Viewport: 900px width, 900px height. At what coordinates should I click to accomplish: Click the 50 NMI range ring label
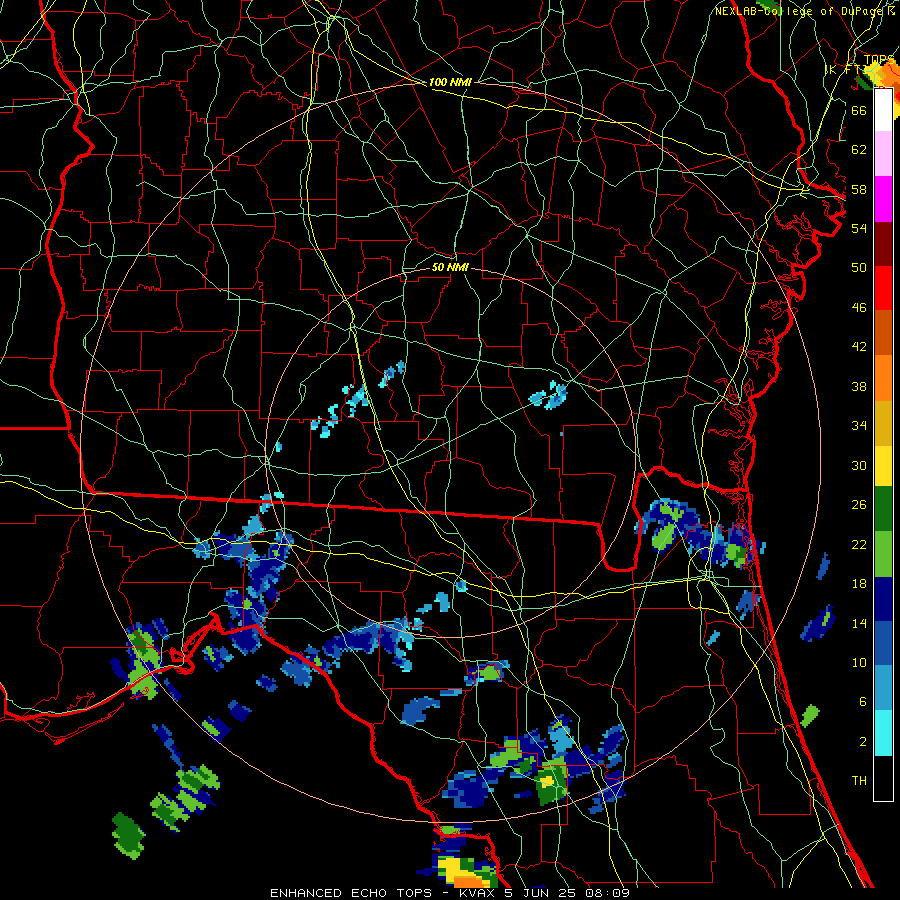click(x=450, y=267)
